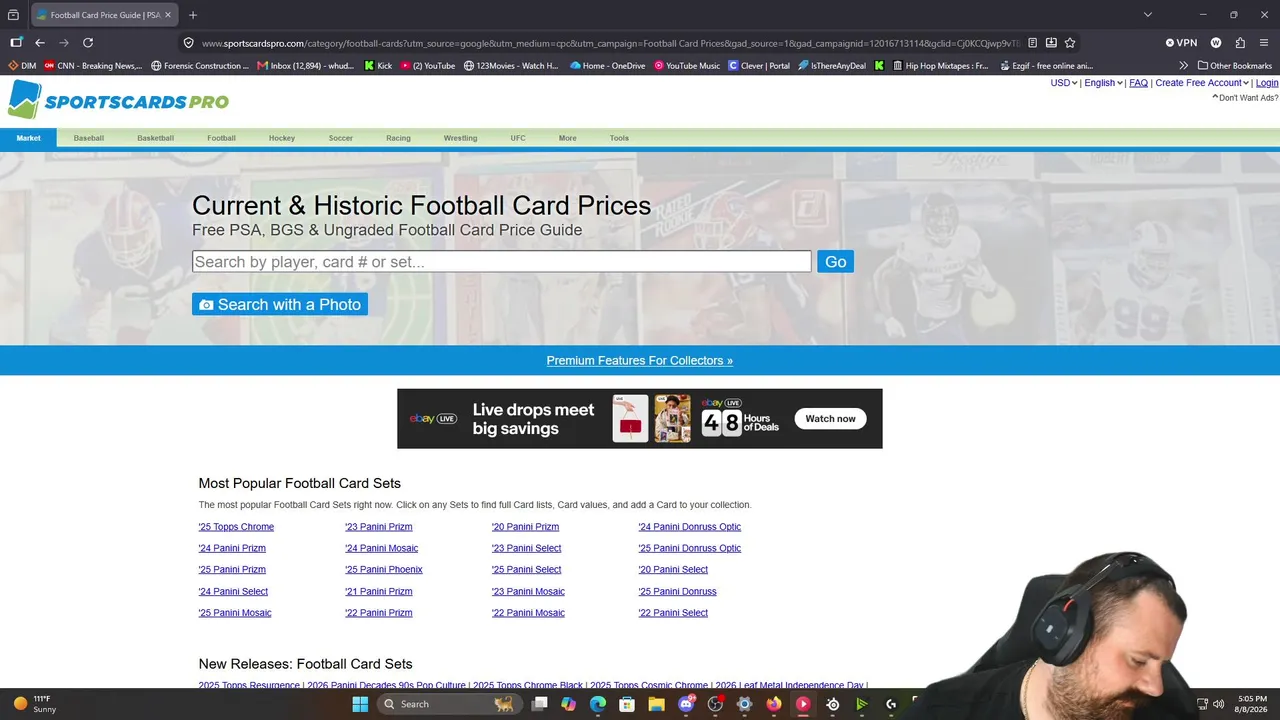1280x720 pixels.
Task: Click Watch now on the eBay ad
Action: [830, 419]
